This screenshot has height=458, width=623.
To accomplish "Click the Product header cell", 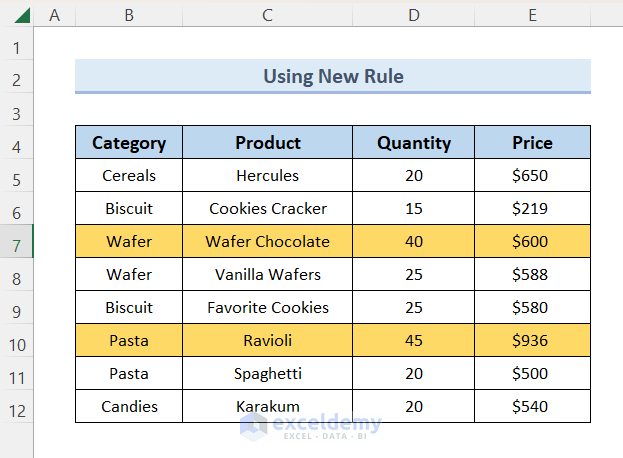I will [x=267, y=143].
